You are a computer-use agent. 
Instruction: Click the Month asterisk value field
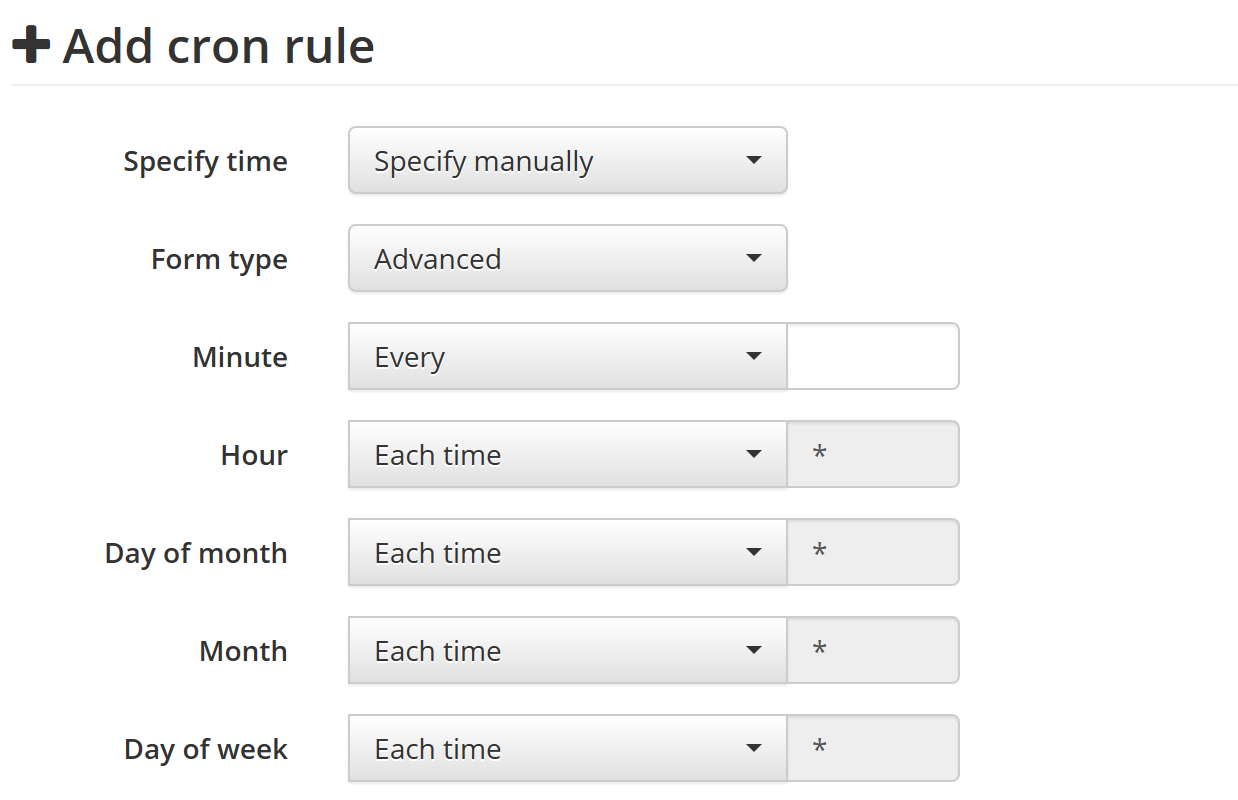tap(873, 650)
